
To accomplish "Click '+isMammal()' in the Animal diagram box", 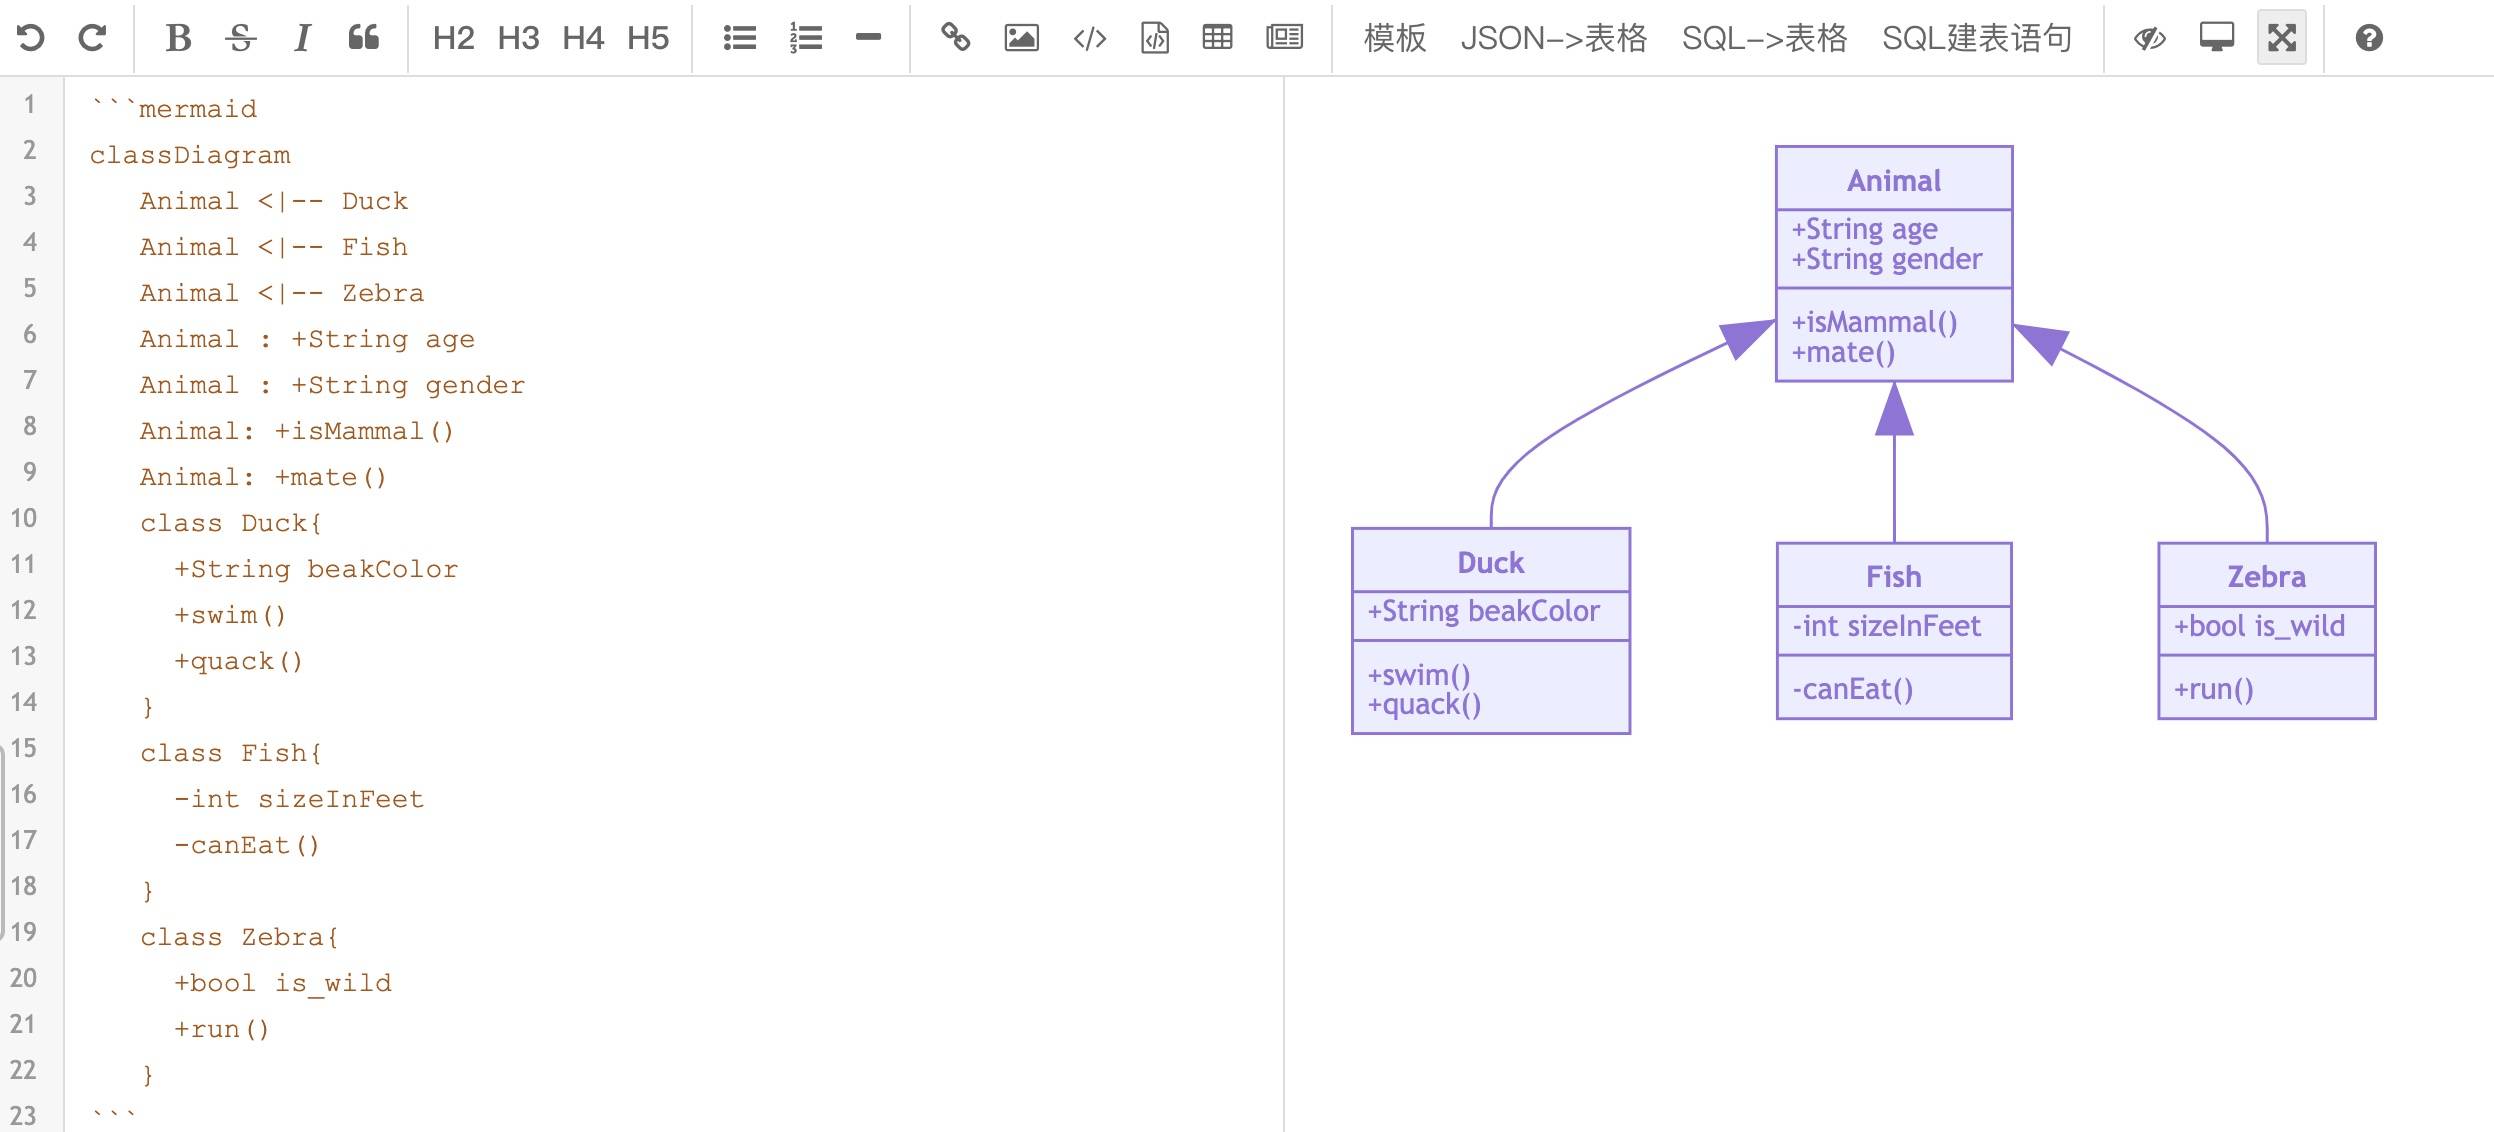I will point(1875,322).
